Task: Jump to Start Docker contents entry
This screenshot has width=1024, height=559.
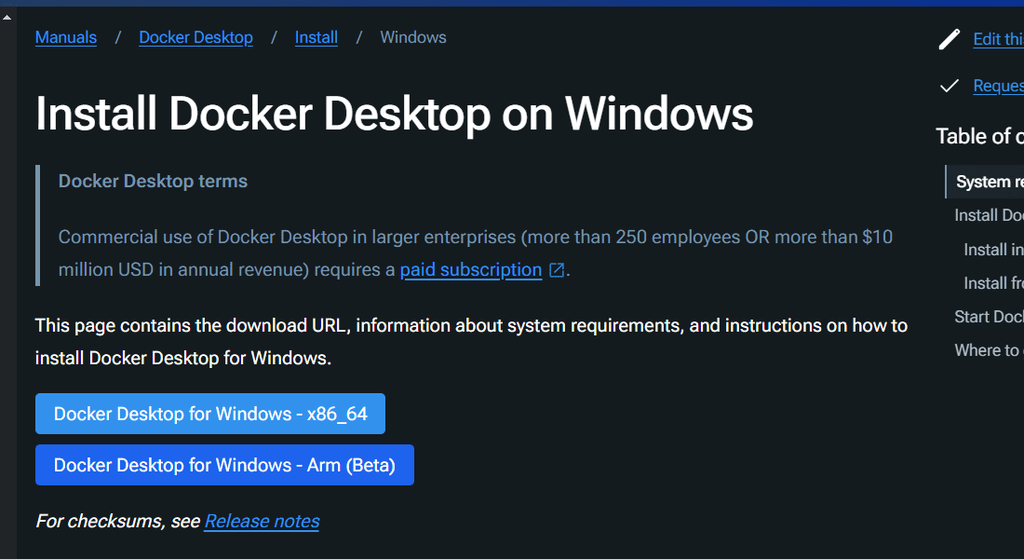Action: pos(989,317)
